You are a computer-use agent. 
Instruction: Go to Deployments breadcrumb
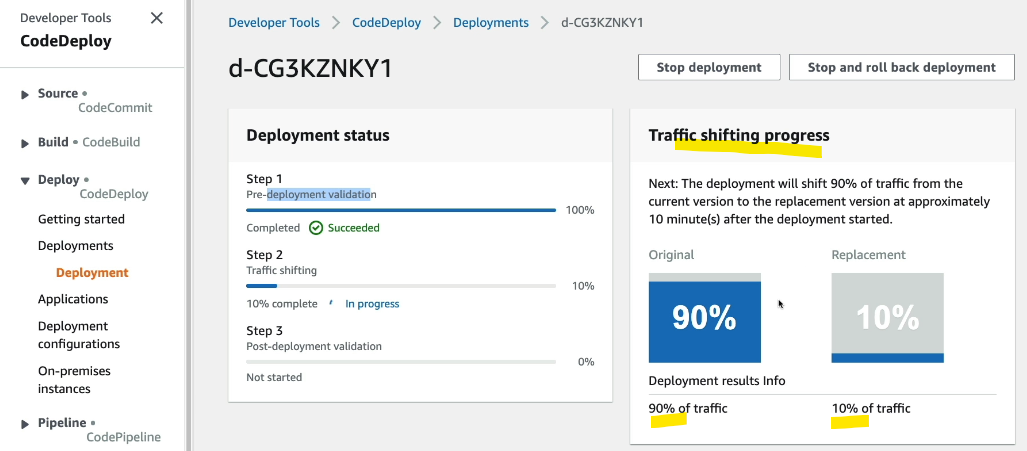[x=491, y=23]
